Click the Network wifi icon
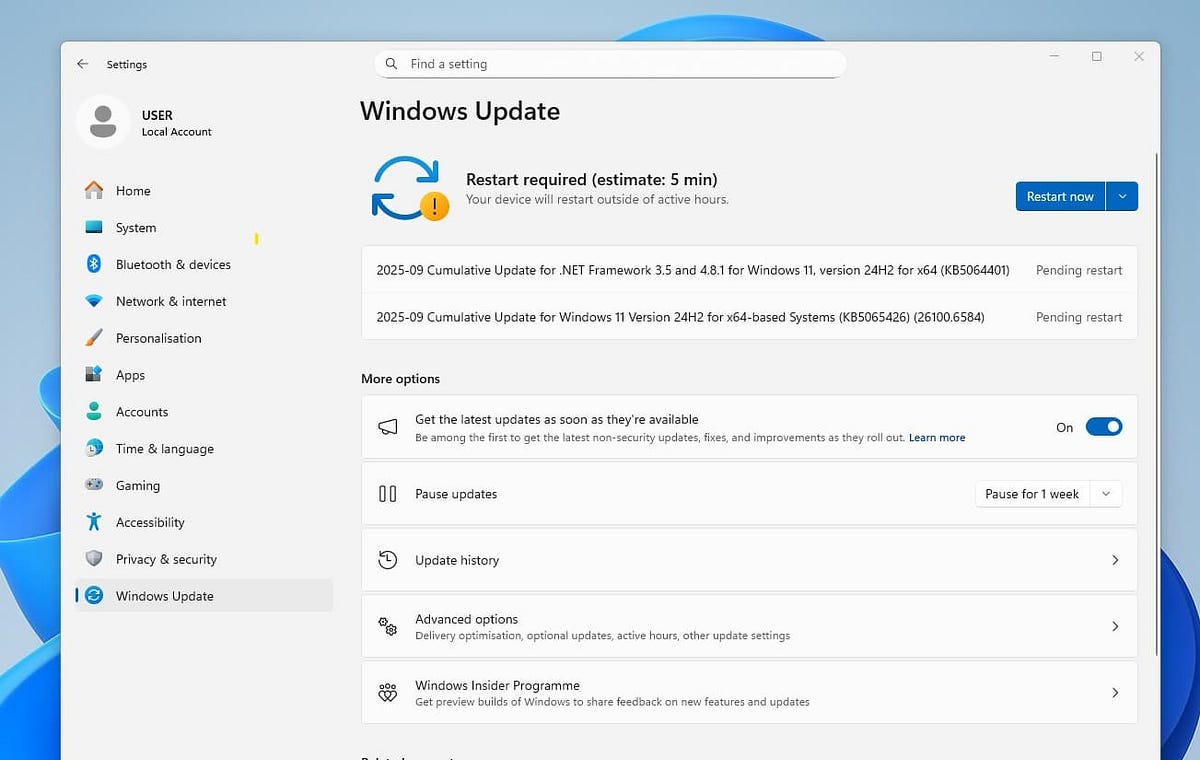Viewport: 1200px width, 760px height. coord(94,301)
